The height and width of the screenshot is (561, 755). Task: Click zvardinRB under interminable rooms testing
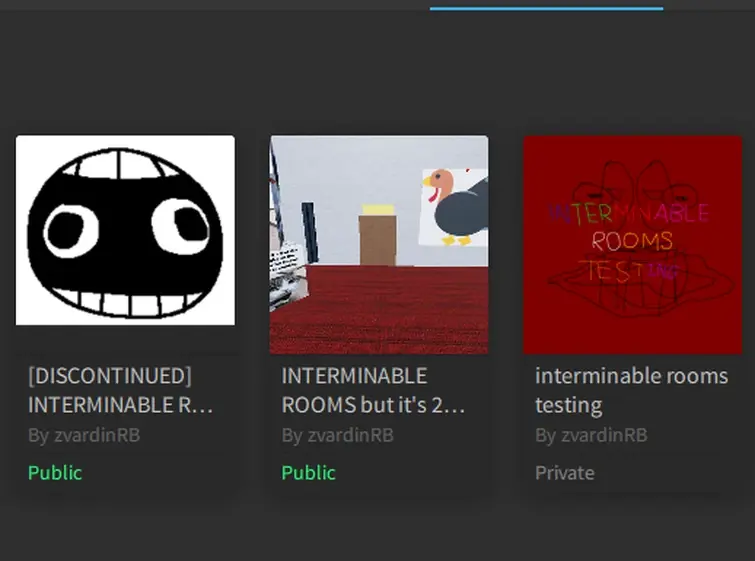(604, 435)
